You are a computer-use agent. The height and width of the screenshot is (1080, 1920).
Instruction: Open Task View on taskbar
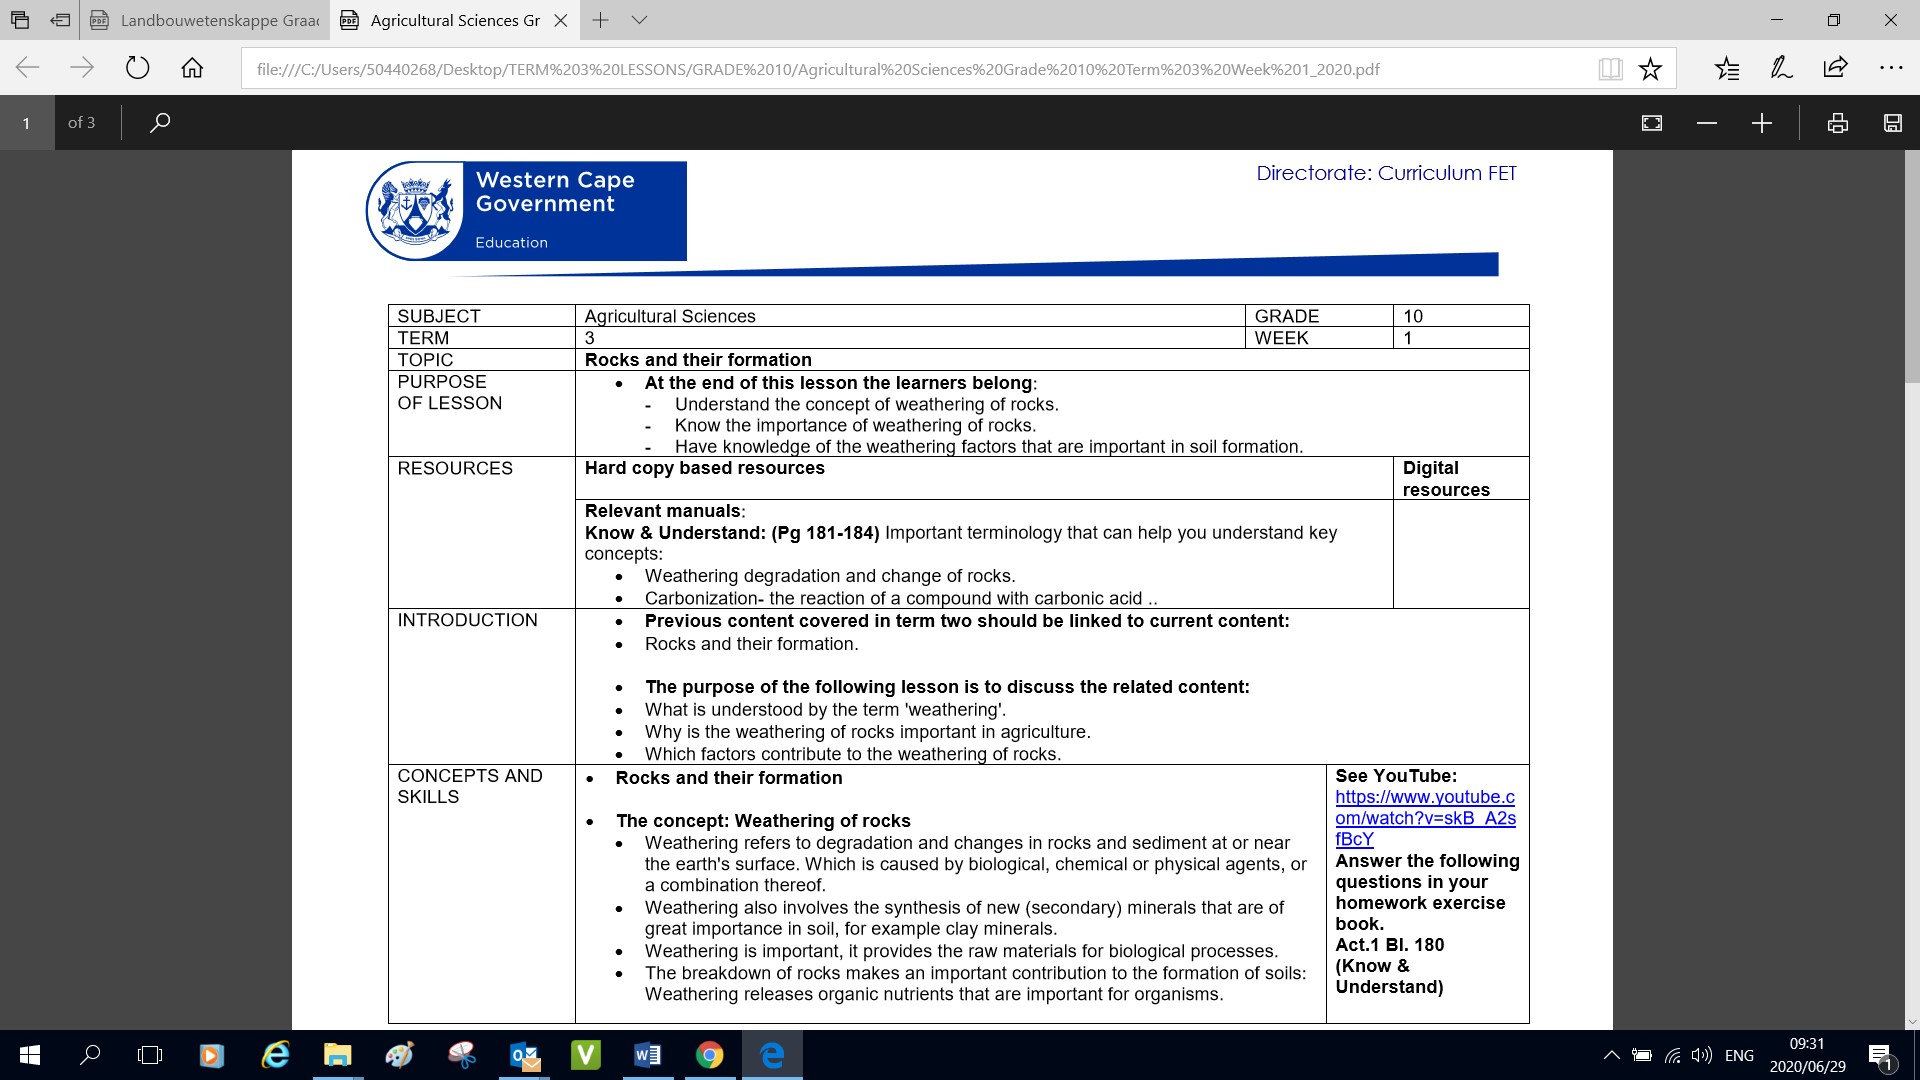(150, 1055)
